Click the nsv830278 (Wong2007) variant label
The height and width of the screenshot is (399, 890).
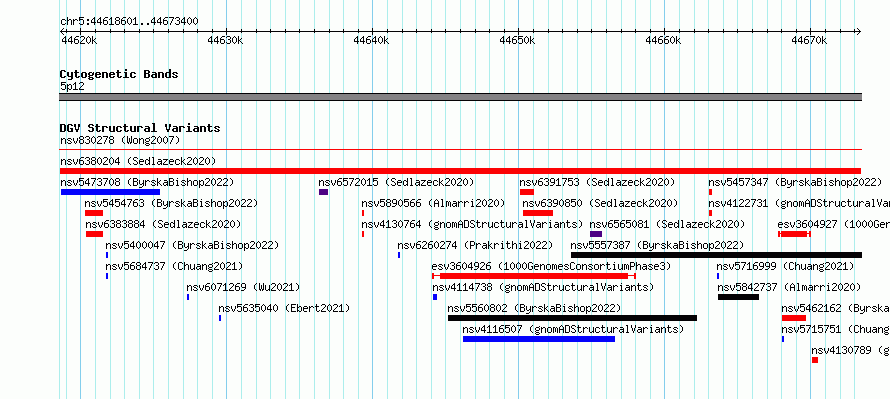[120, 140]
